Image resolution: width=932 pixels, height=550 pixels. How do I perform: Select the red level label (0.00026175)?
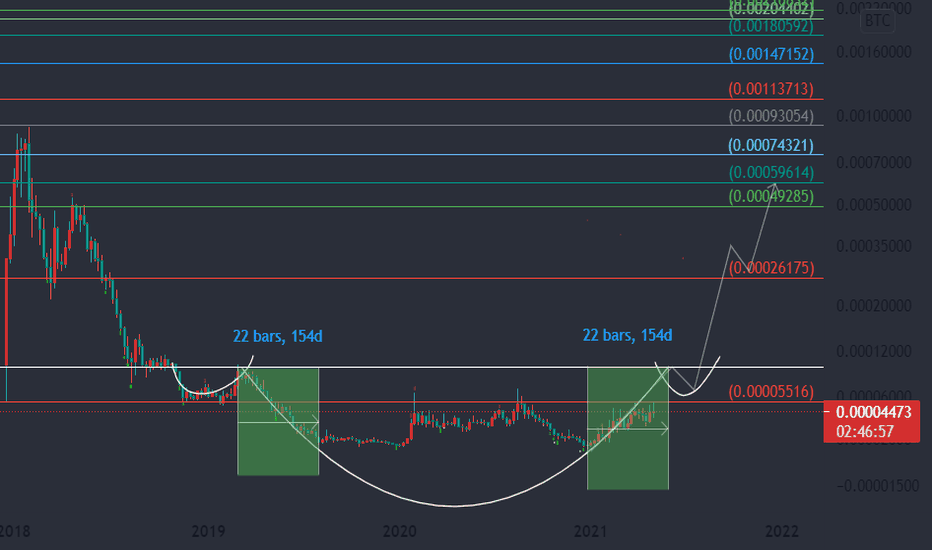coord(772,268)
